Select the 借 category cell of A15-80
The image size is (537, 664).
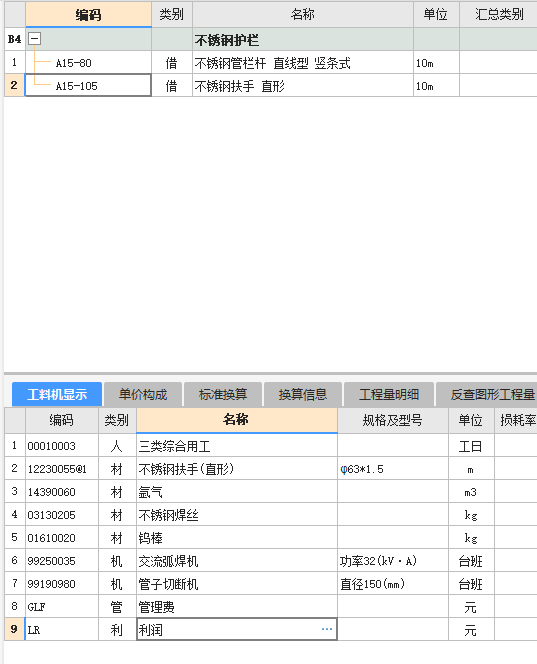click(172, 63)
